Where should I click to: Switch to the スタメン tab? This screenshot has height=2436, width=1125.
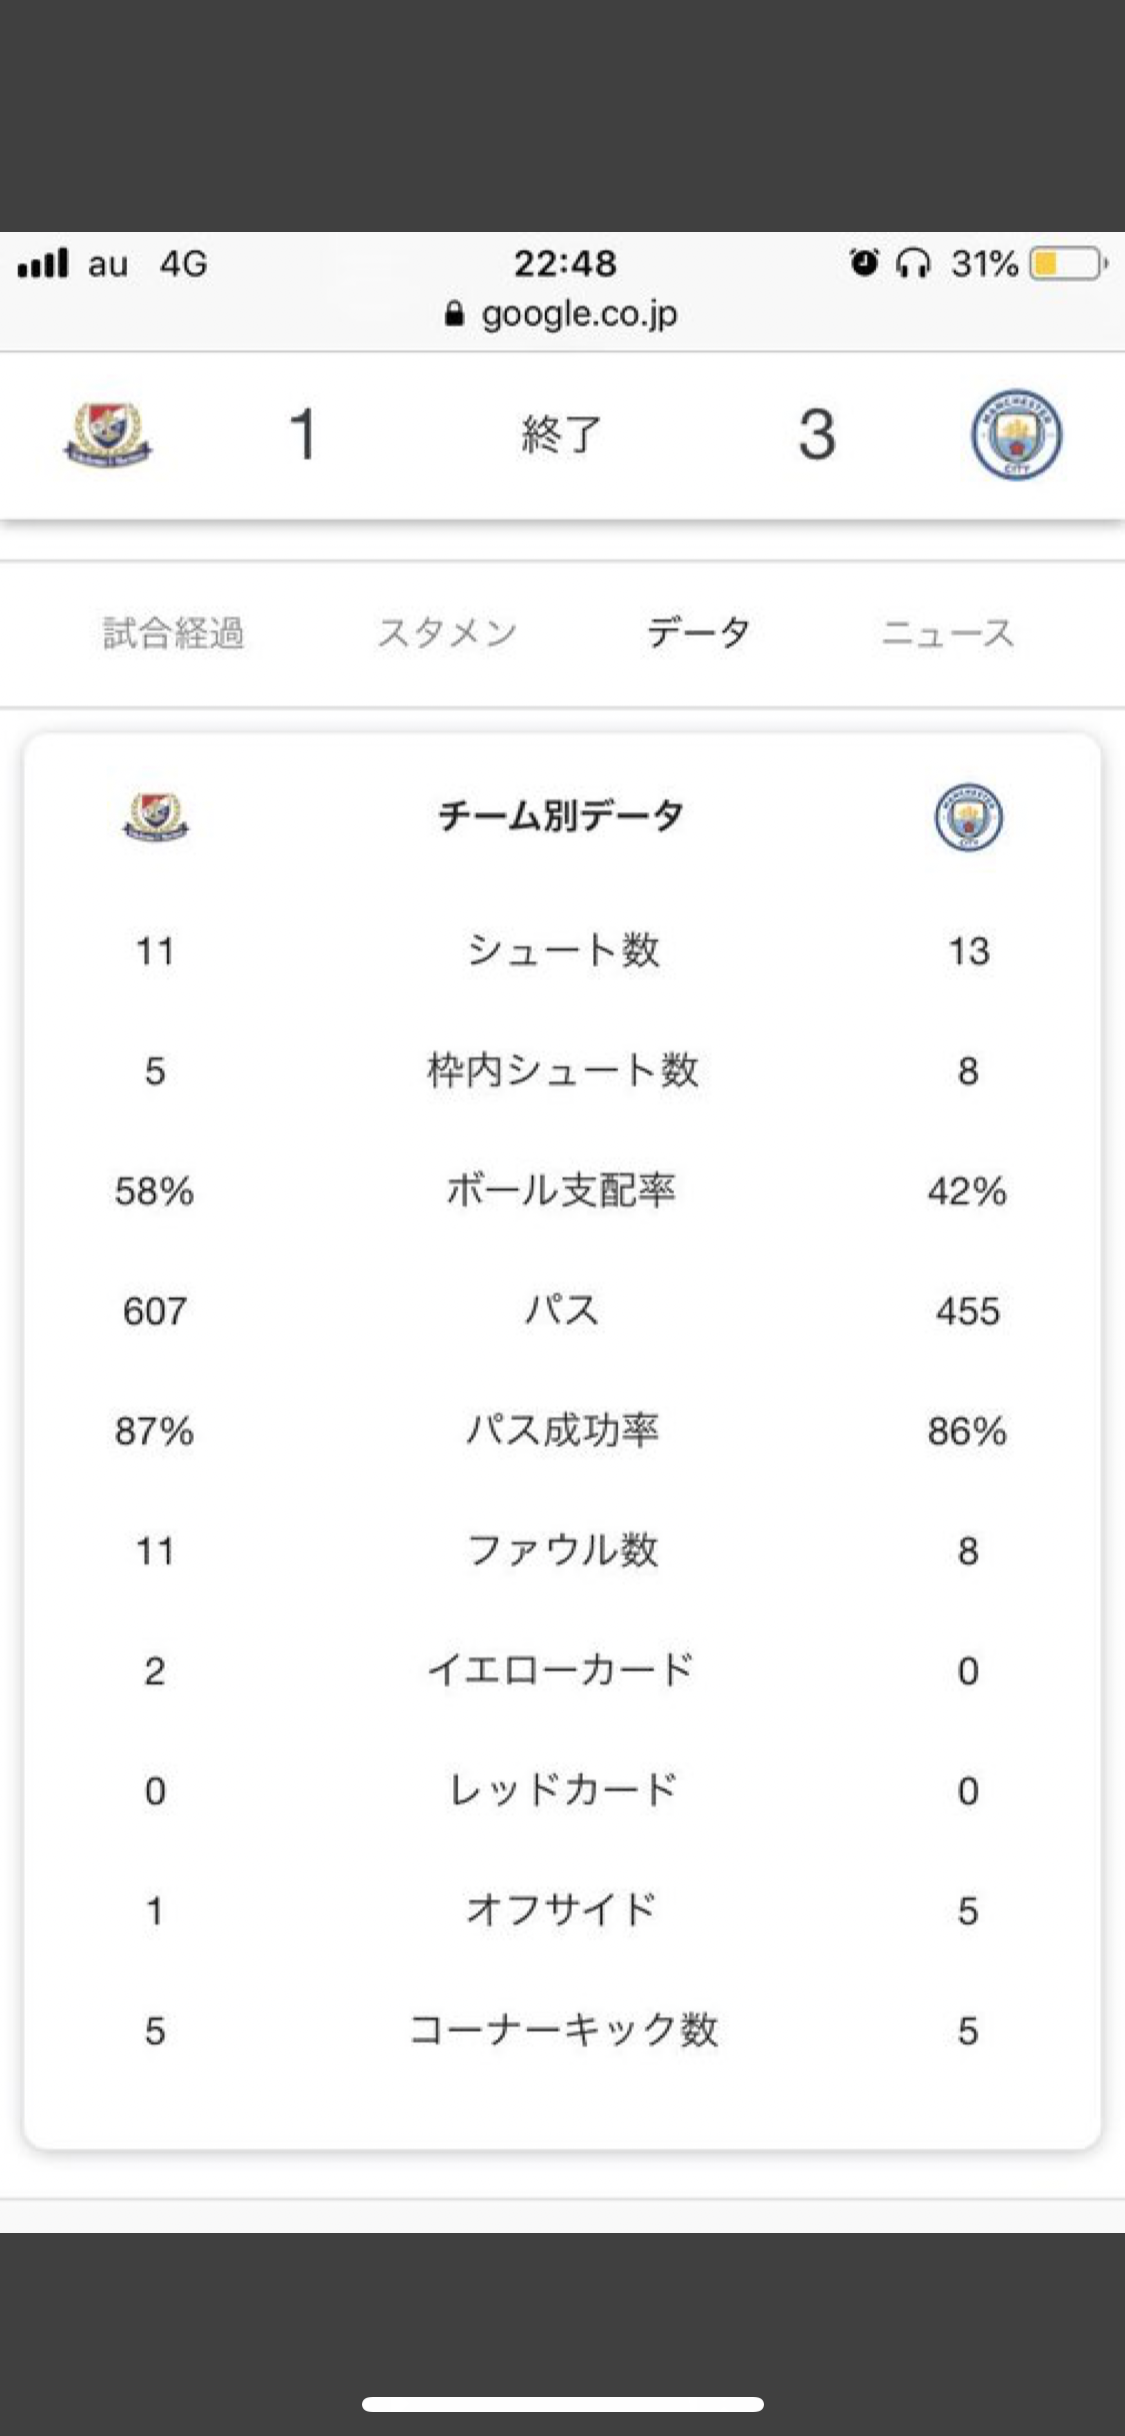pos(447,633)
